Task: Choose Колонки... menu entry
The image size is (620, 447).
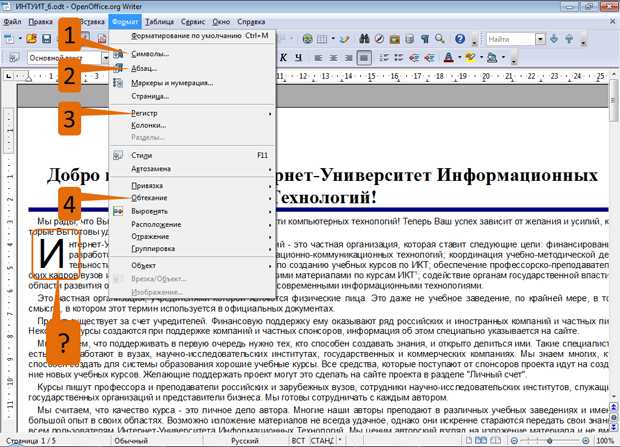Action: 192,125
